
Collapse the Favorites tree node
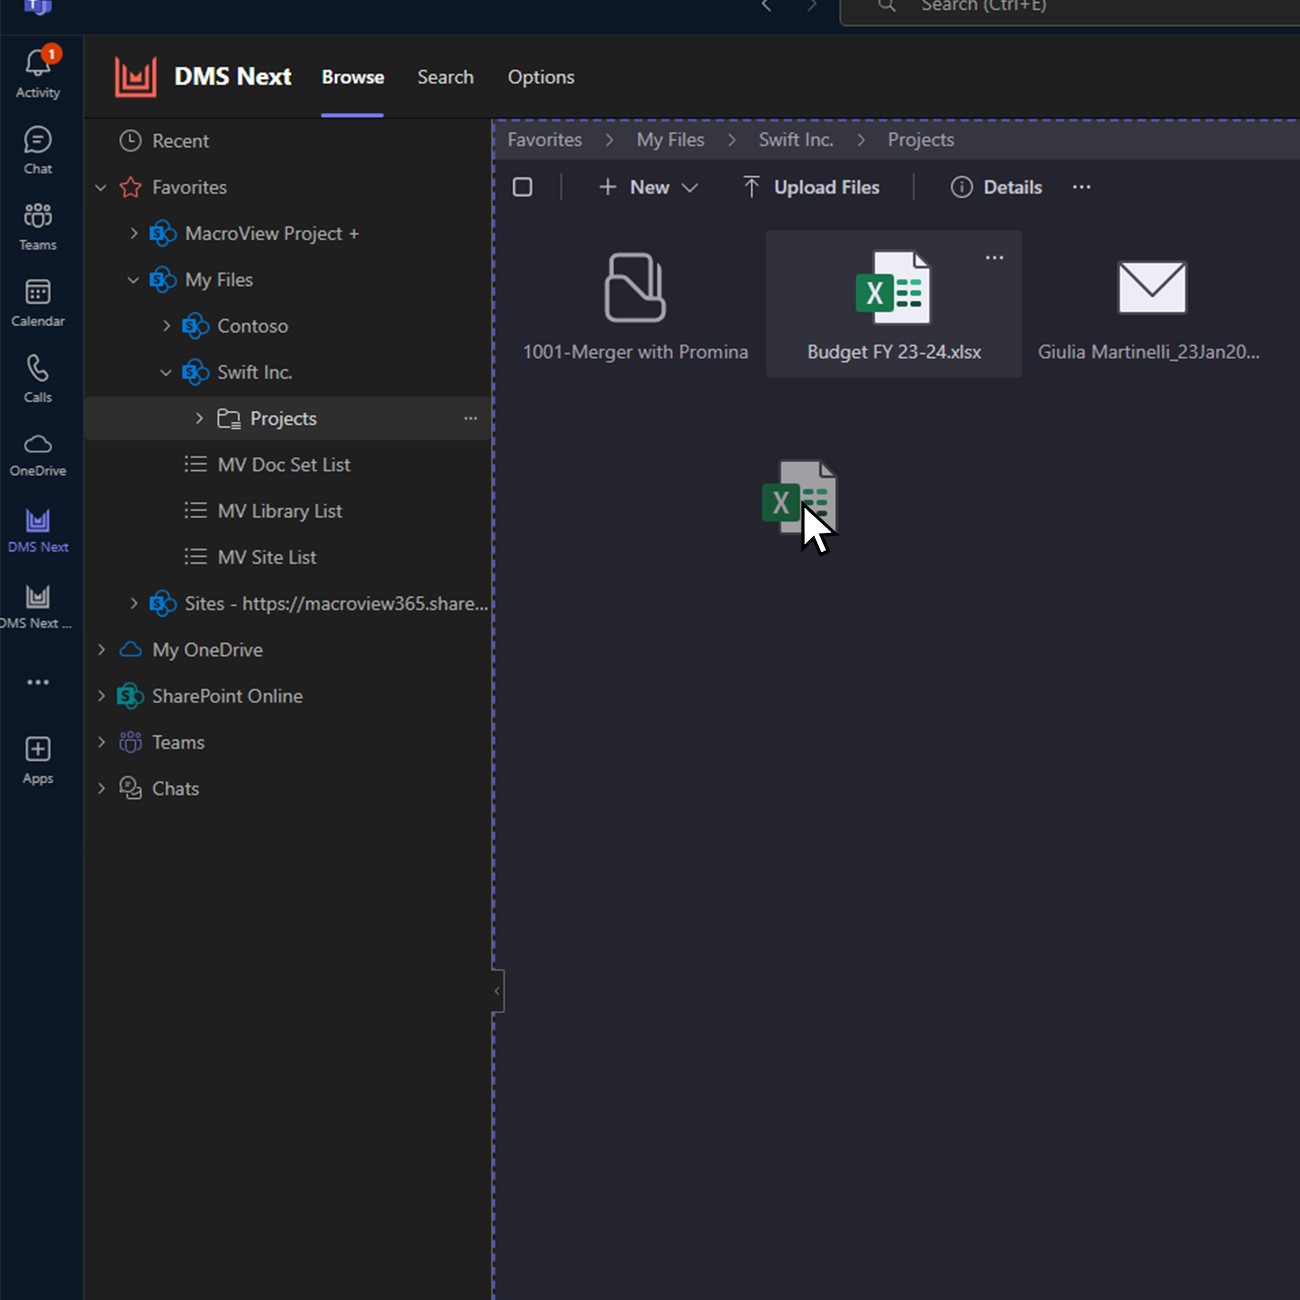click(101, 187)
